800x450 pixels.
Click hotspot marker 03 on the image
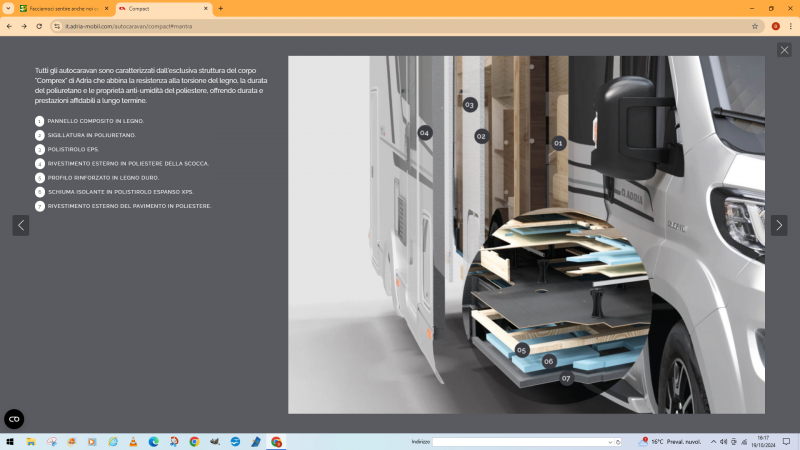click(x=469, y=104)
